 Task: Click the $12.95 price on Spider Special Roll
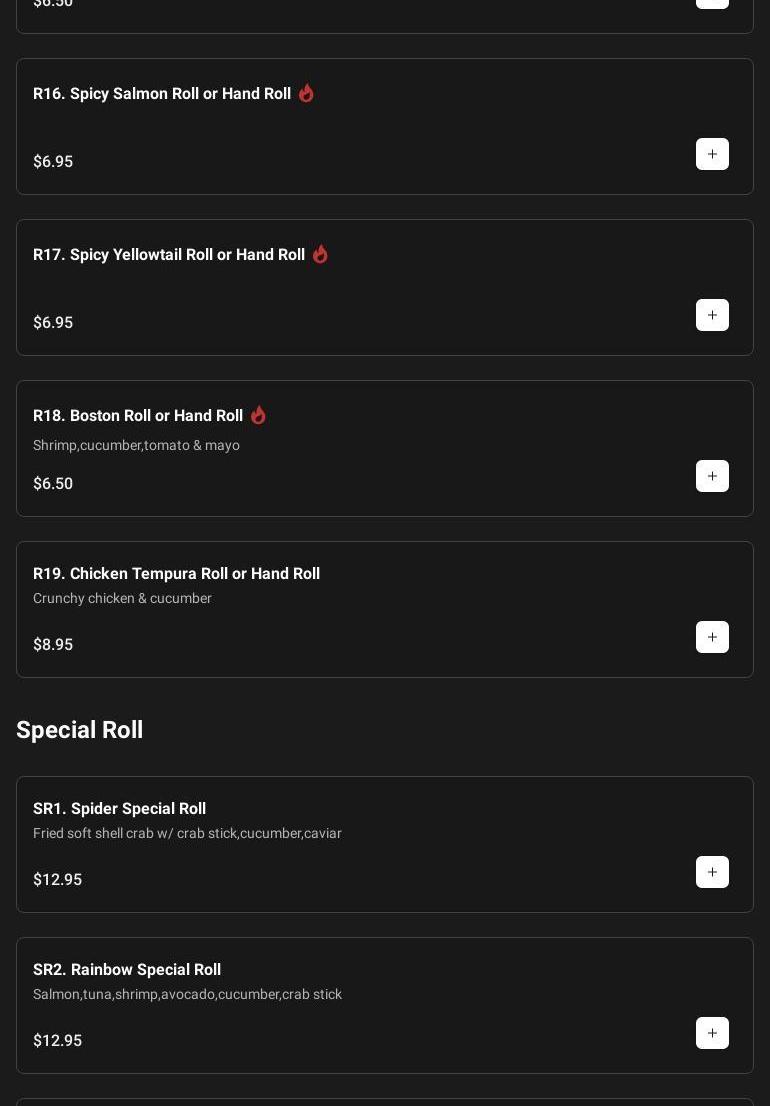point(57,880)
